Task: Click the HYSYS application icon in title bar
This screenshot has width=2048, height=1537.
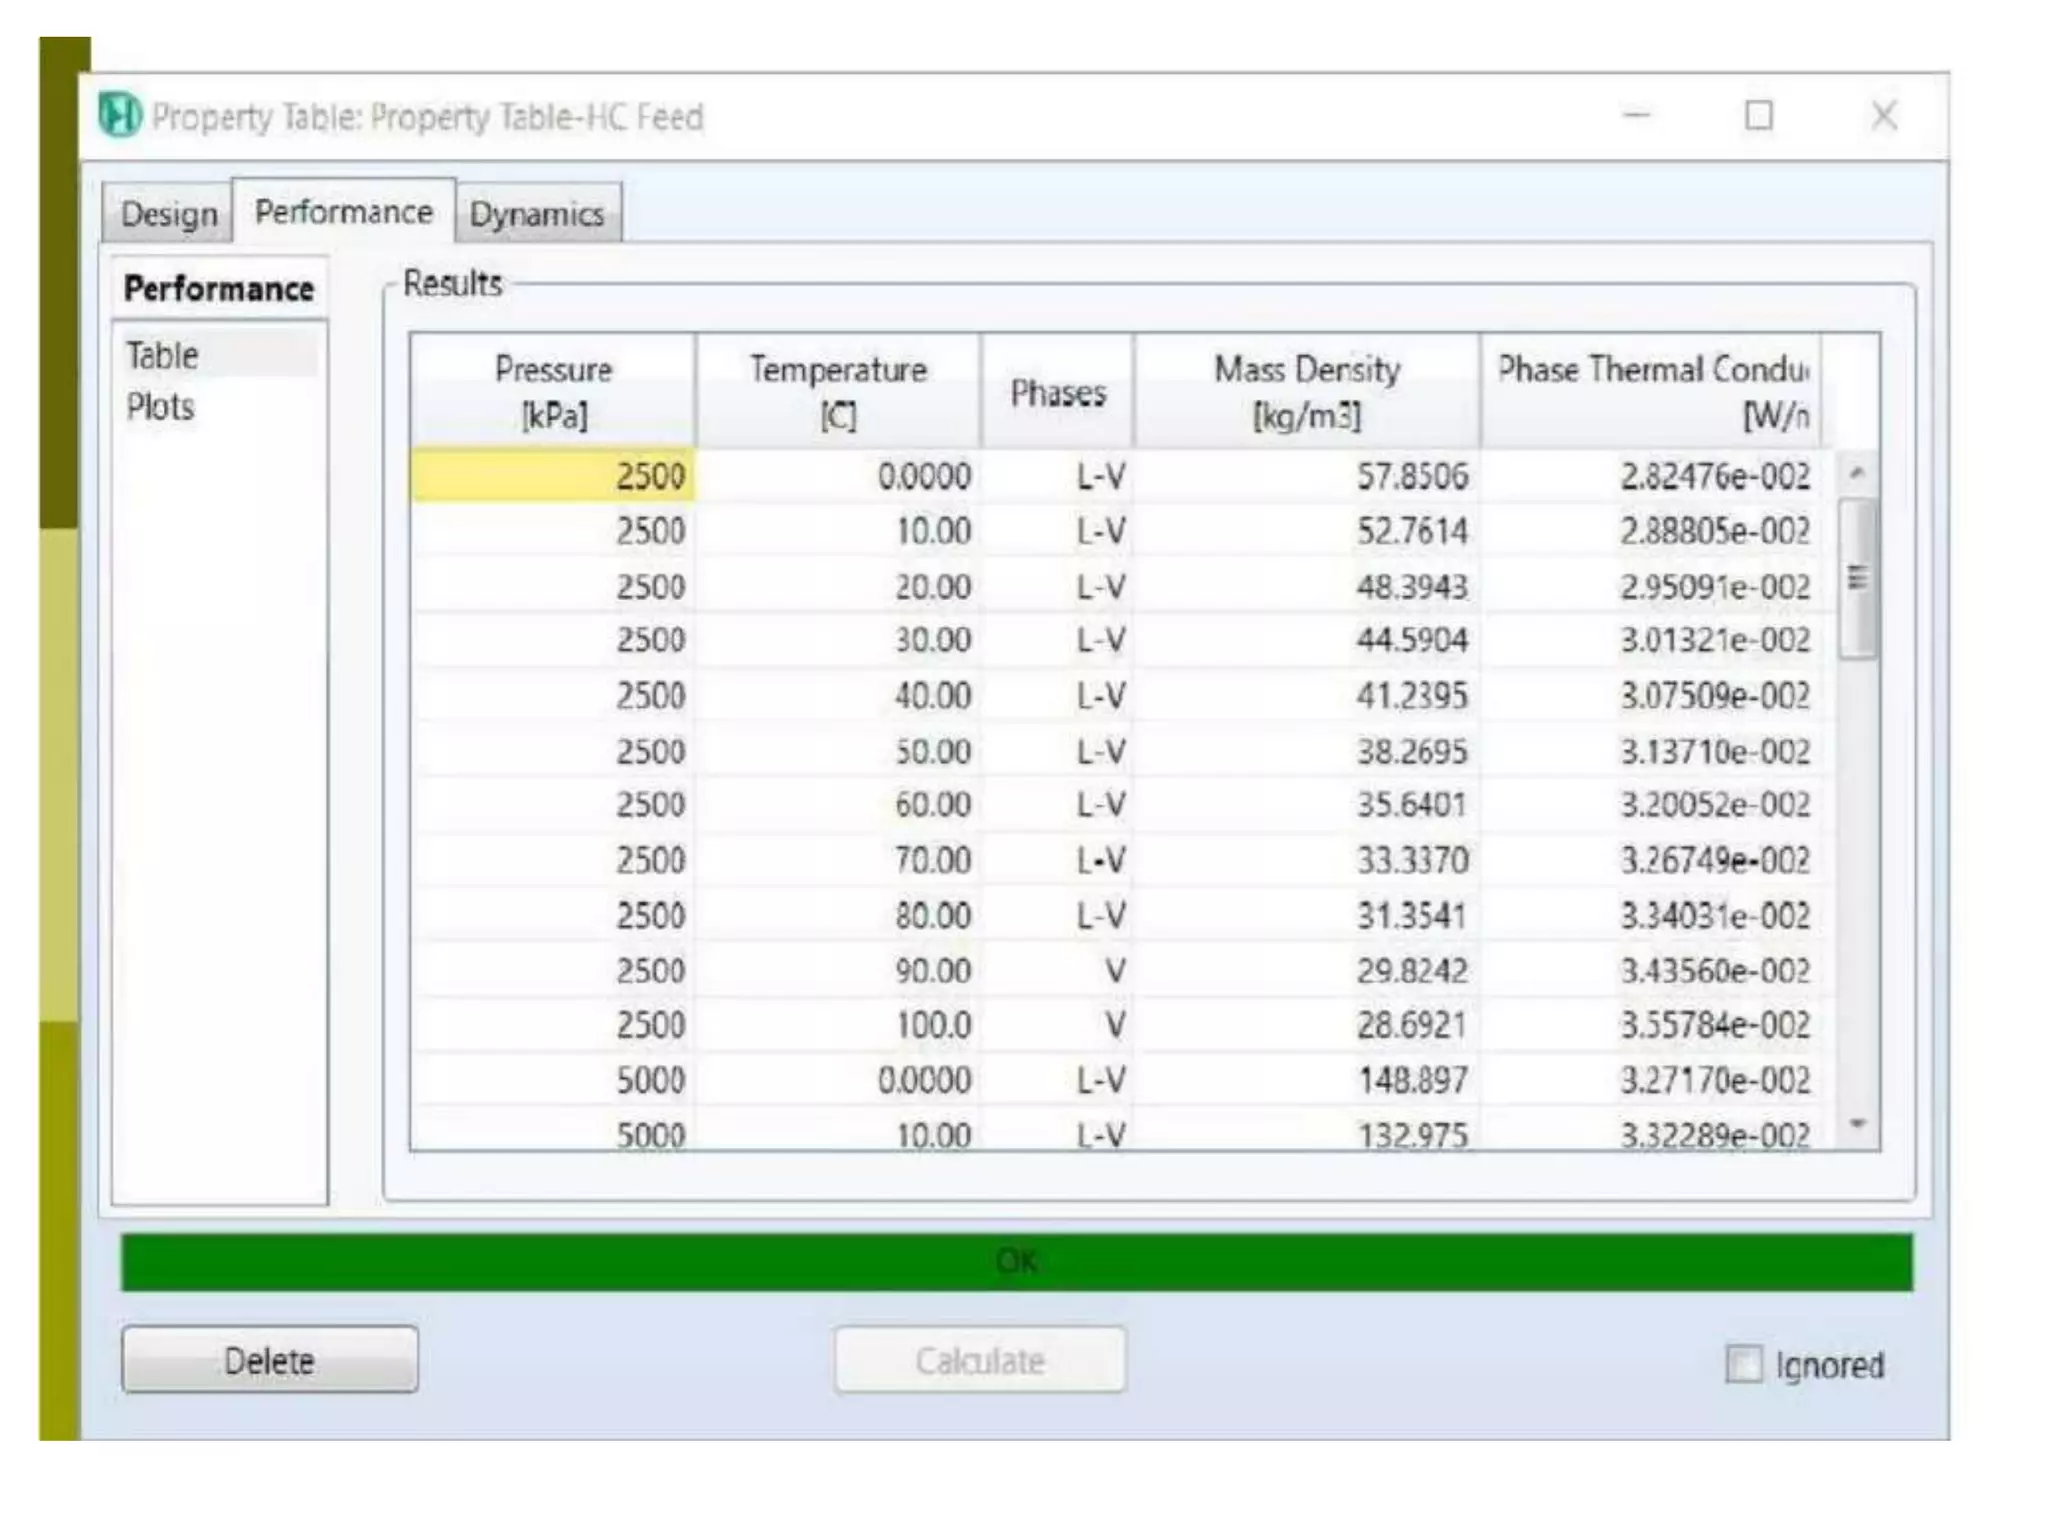Action: pos(121,116)
